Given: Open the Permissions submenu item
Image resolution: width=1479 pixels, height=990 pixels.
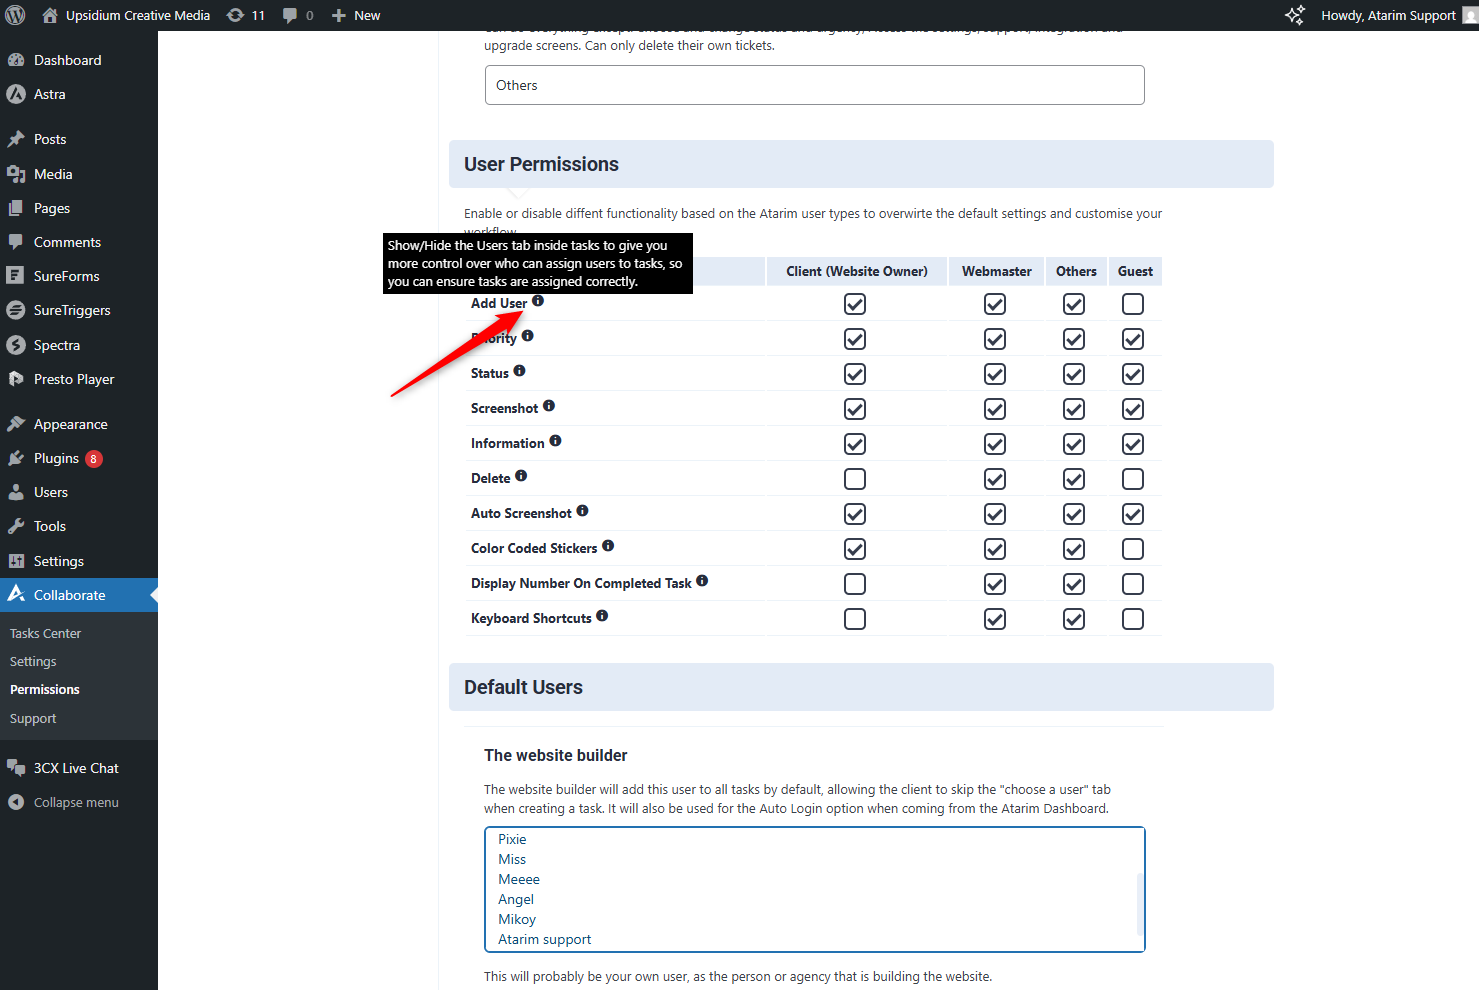Looking at the screenshot, I should [45, 689].
